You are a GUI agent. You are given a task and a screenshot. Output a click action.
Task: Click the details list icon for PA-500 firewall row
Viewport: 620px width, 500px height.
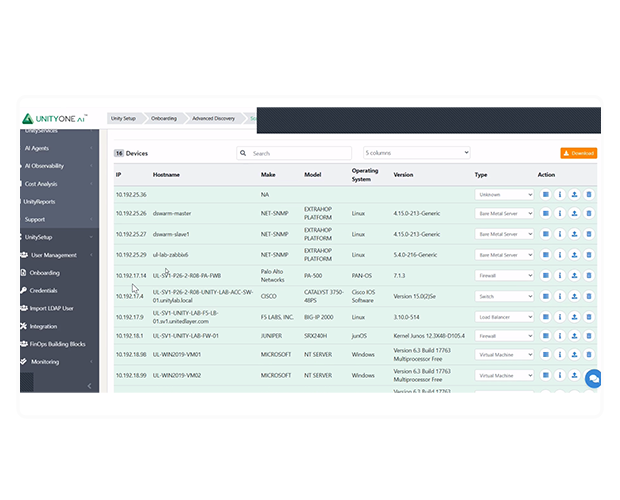click(x=546, y=275)
